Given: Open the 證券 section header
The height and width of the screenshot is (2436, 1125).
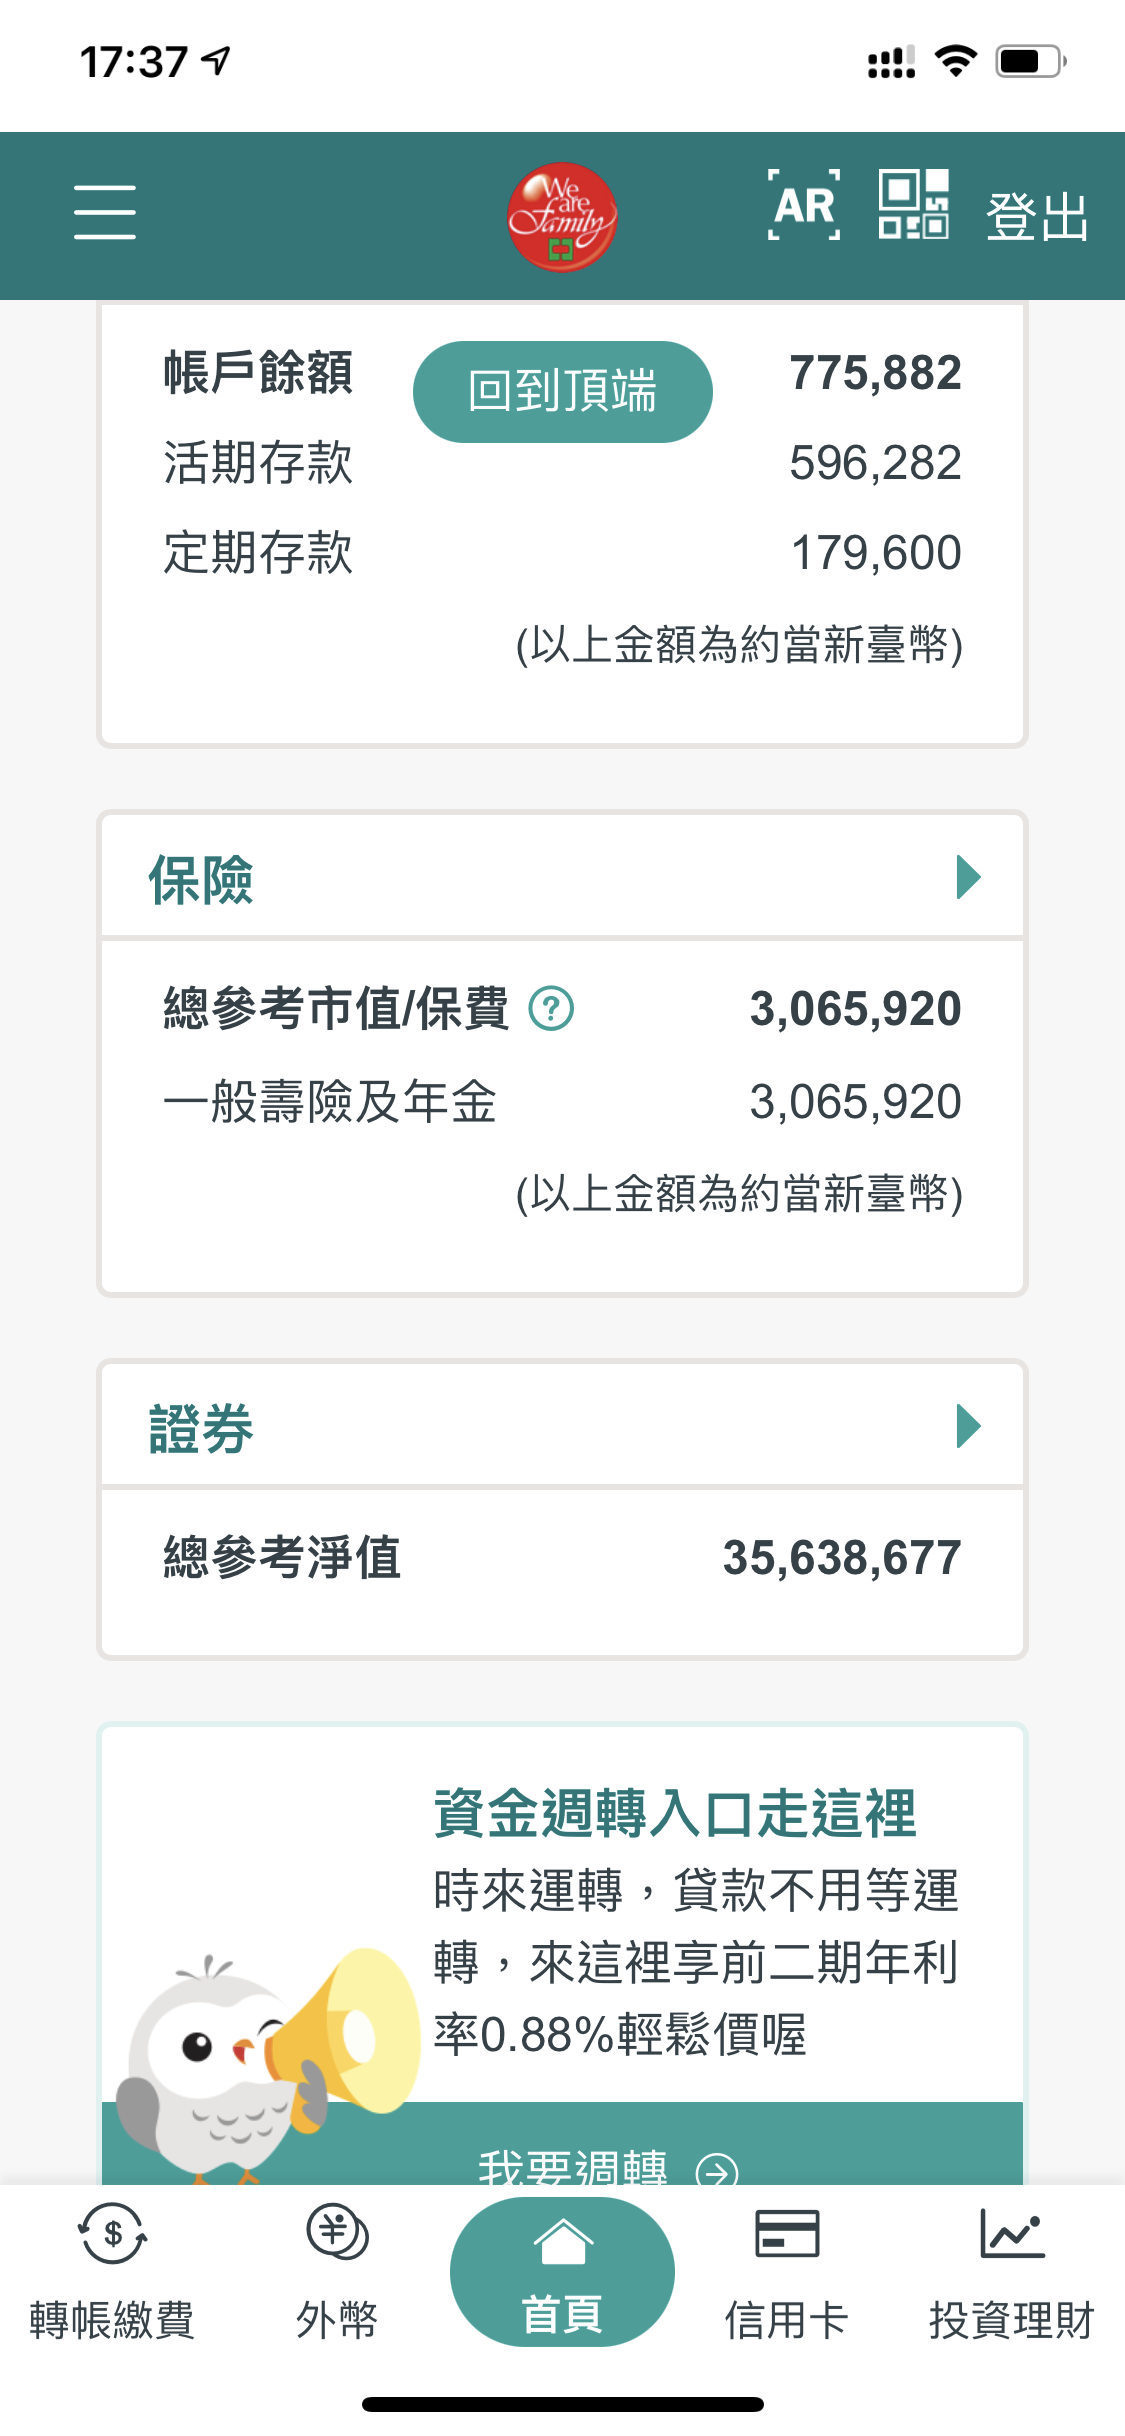Looking at the screenshot, I should (x=202, y=1428).
